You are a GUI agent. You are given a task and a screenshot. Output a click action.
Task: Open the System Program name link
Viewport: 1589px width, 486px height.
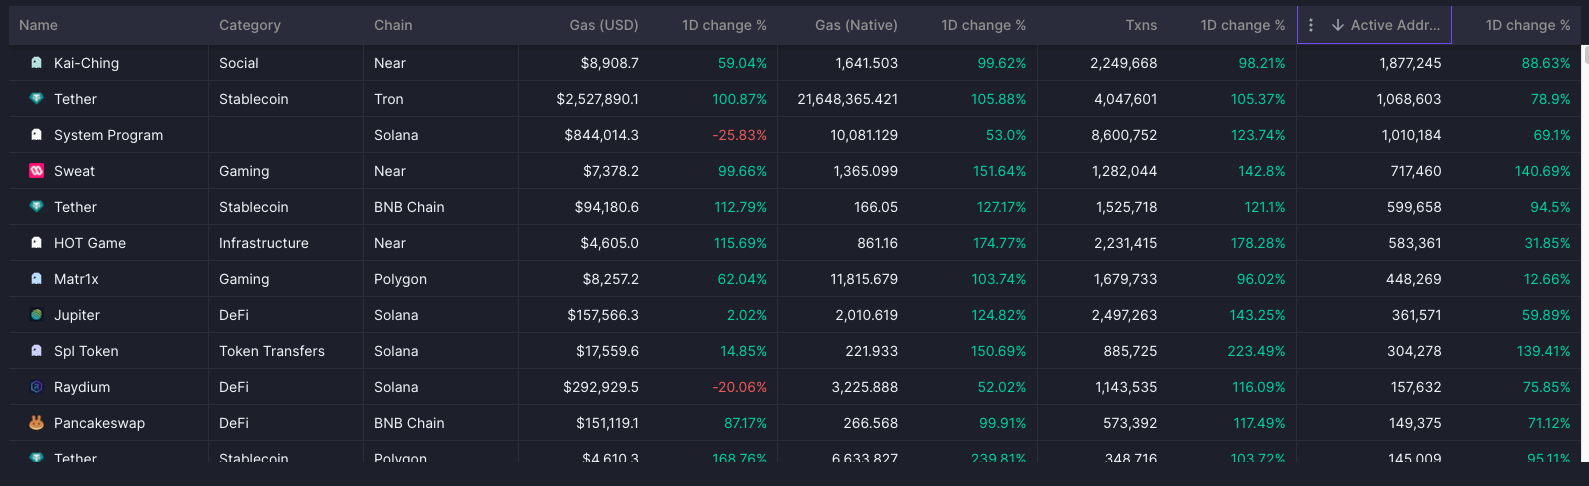point(108,135)
